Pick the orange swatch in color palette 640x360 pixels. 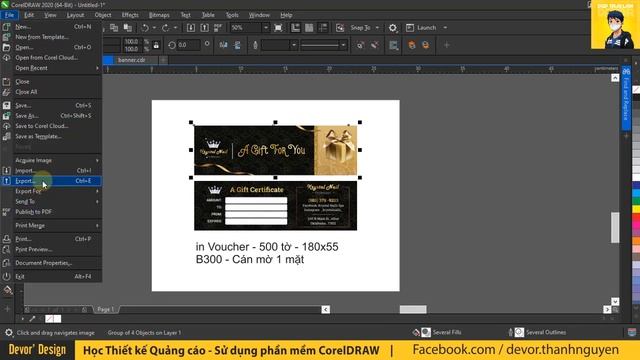636,241
